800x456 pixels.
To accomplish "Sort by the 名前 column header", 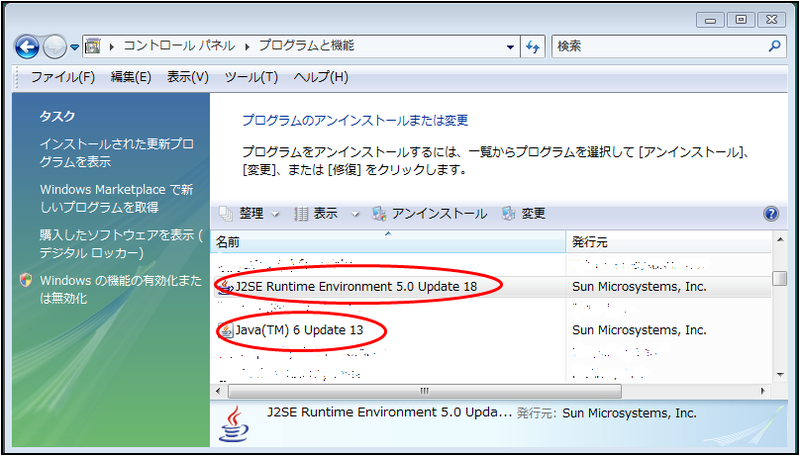I will (x=388, y=242).
